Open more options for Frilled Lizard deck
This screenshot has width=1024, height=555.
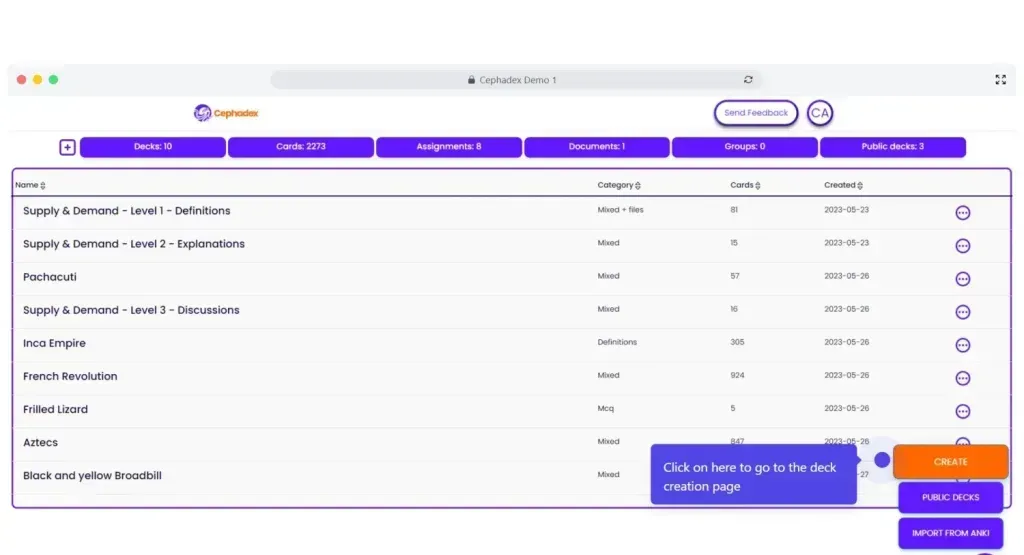963,411
